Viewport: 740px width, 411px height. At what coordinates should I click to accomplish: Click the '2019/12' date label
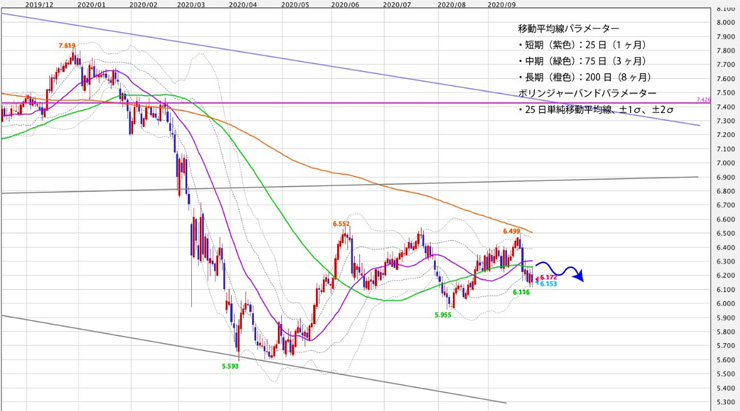39,4
